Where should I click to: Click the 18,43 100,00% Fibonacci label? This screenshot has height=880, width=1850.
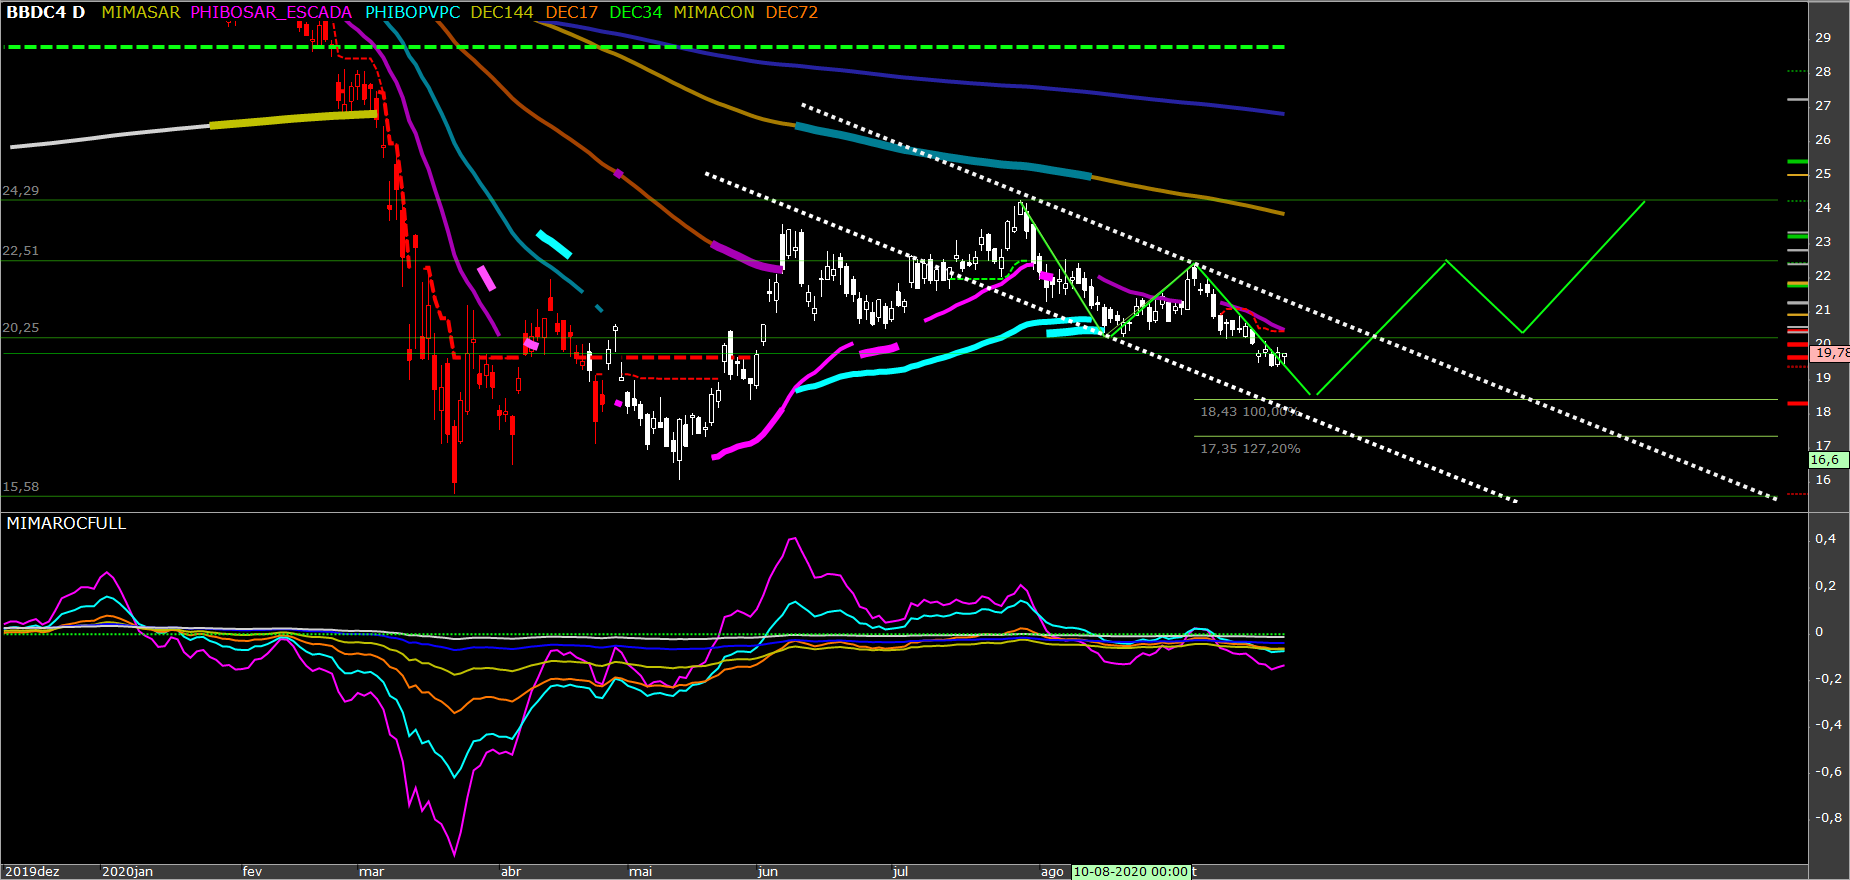1249,412
